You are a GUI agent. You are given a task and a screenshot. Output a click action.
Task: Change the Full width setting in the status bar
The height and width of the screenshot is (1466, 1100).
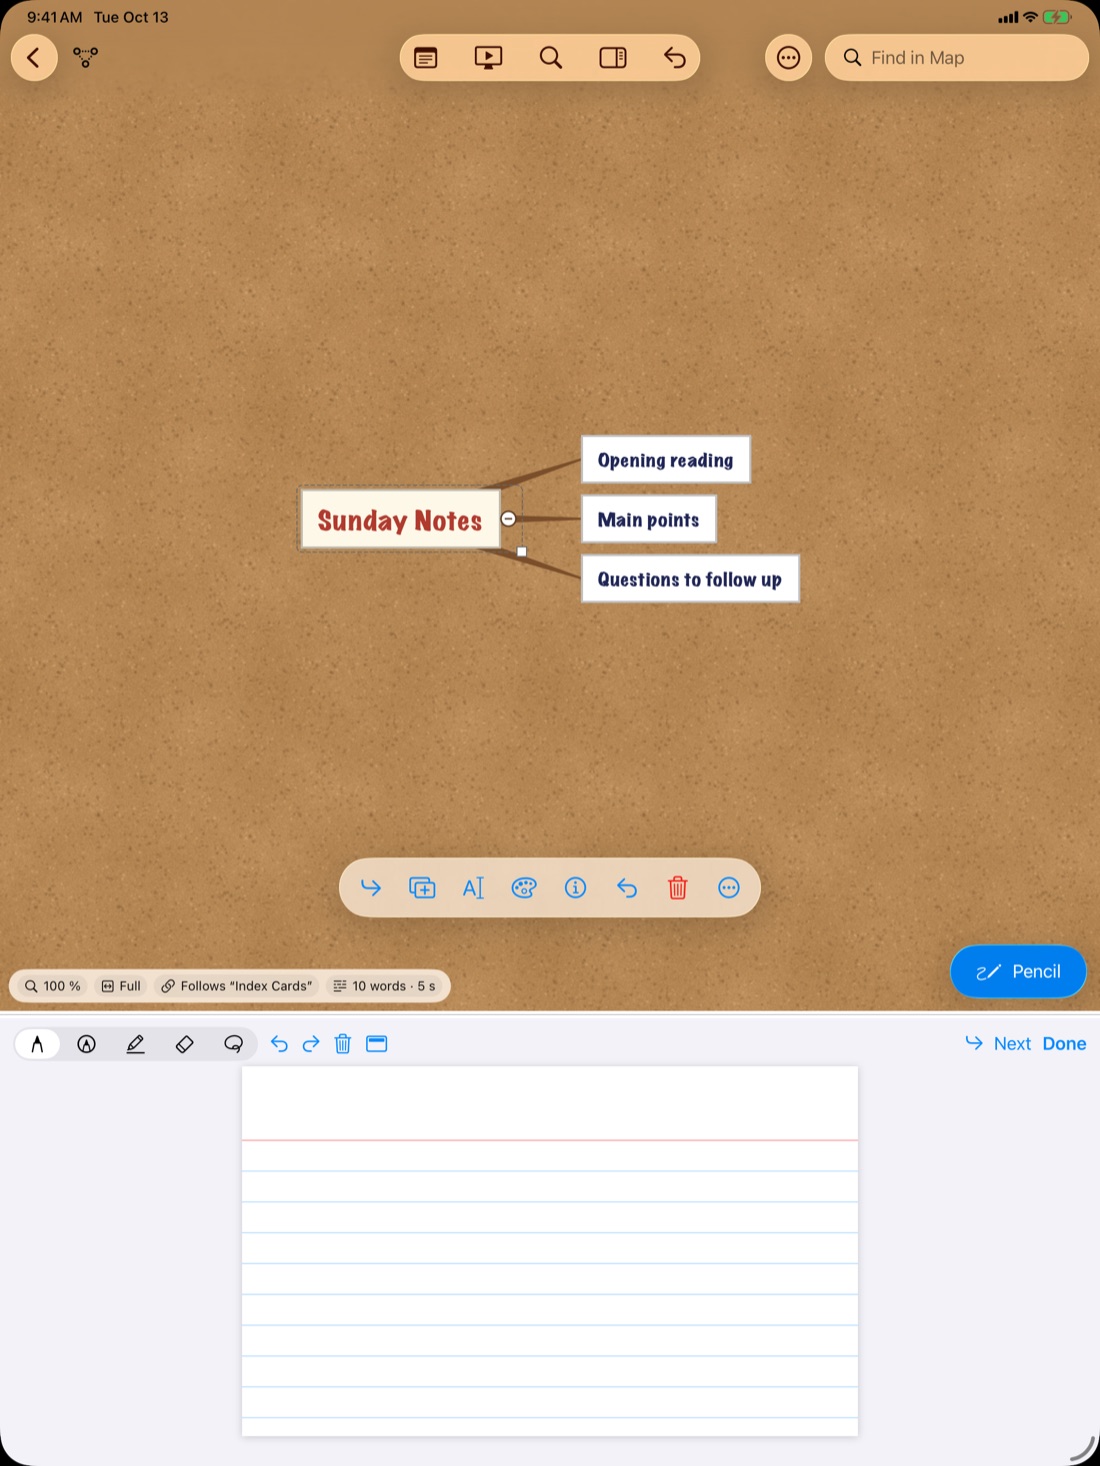click(121, 986)
